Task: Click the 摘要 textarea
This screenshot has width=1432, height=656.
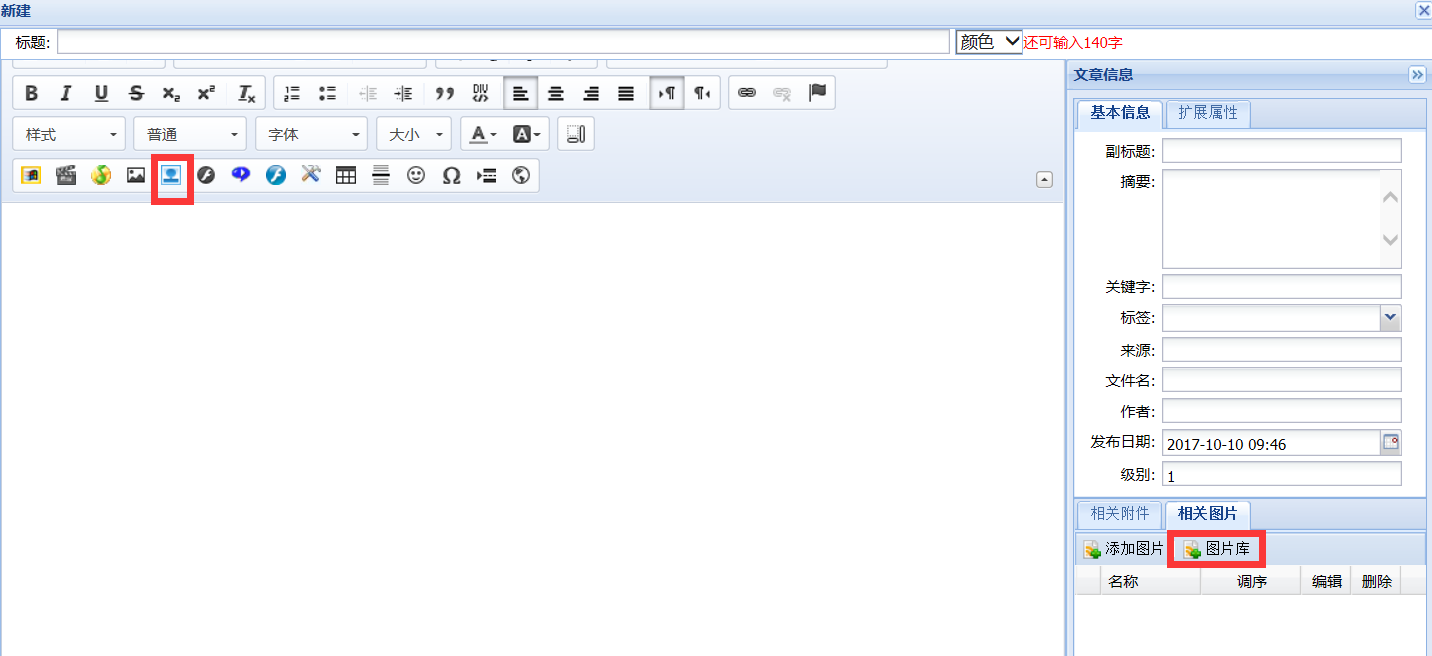Action: click(x=1282, y=219)
